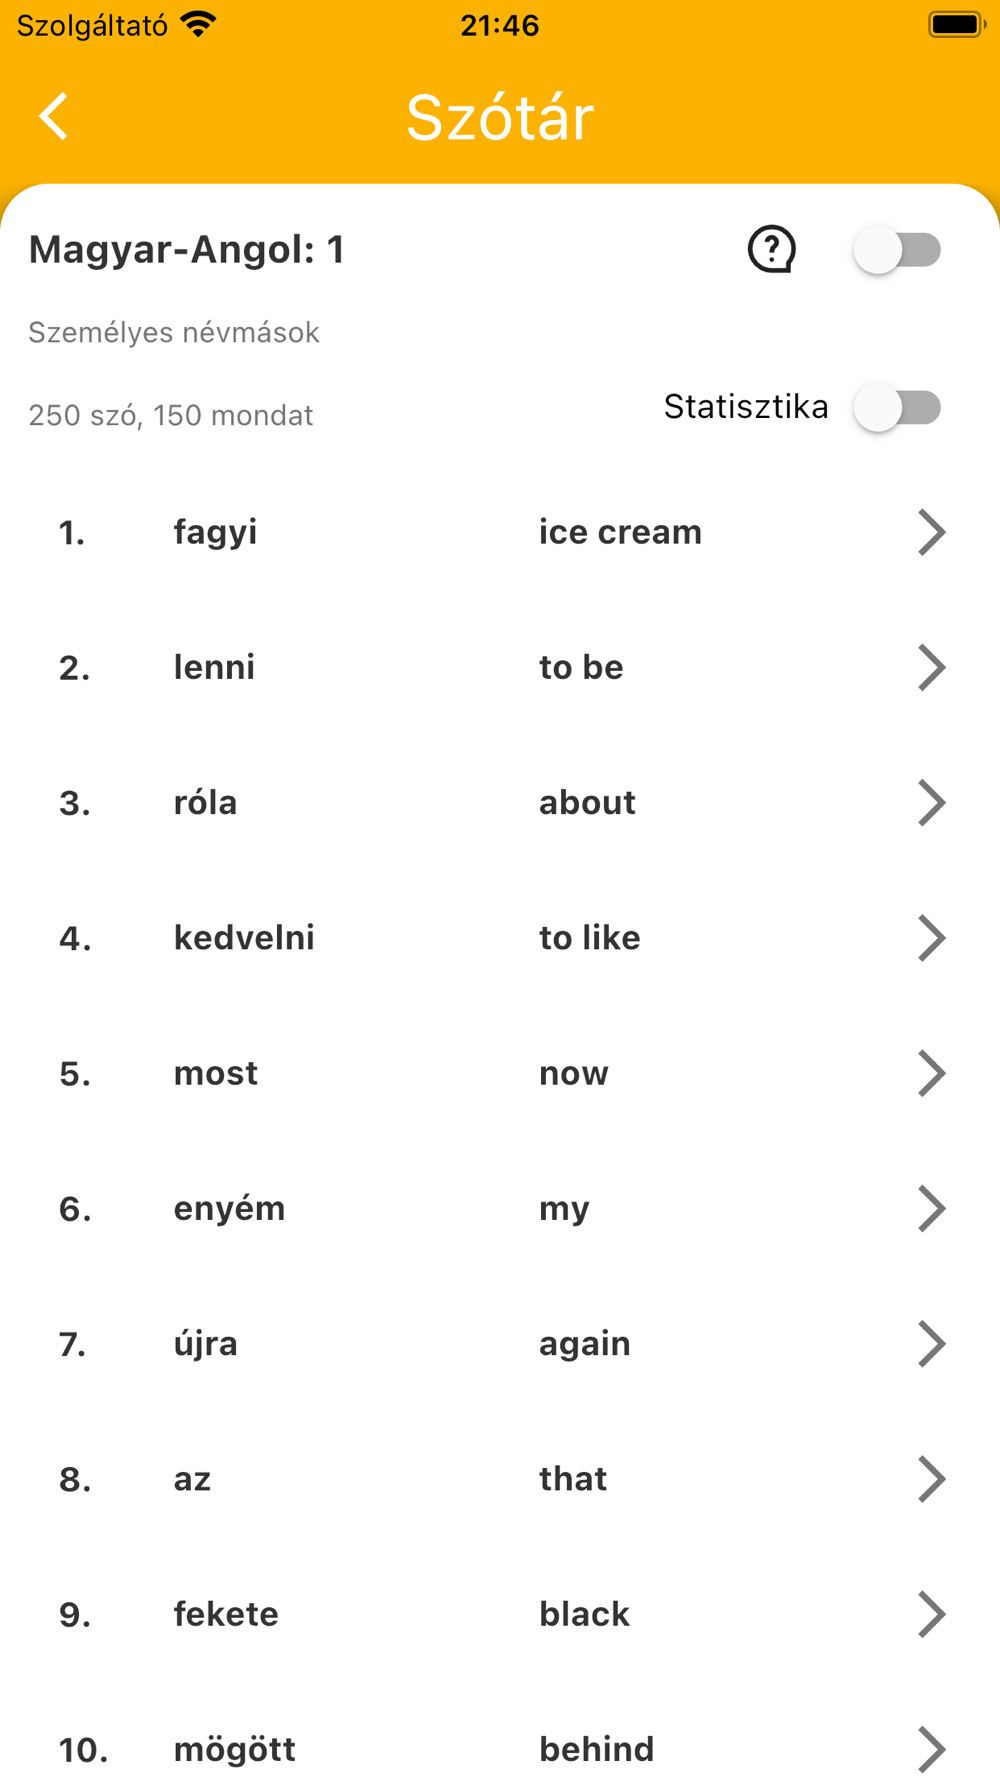Tap the 'Személyes névmások' subtitle
Viewport: 1000px width, 1778px height.
[x=174, y=332]
